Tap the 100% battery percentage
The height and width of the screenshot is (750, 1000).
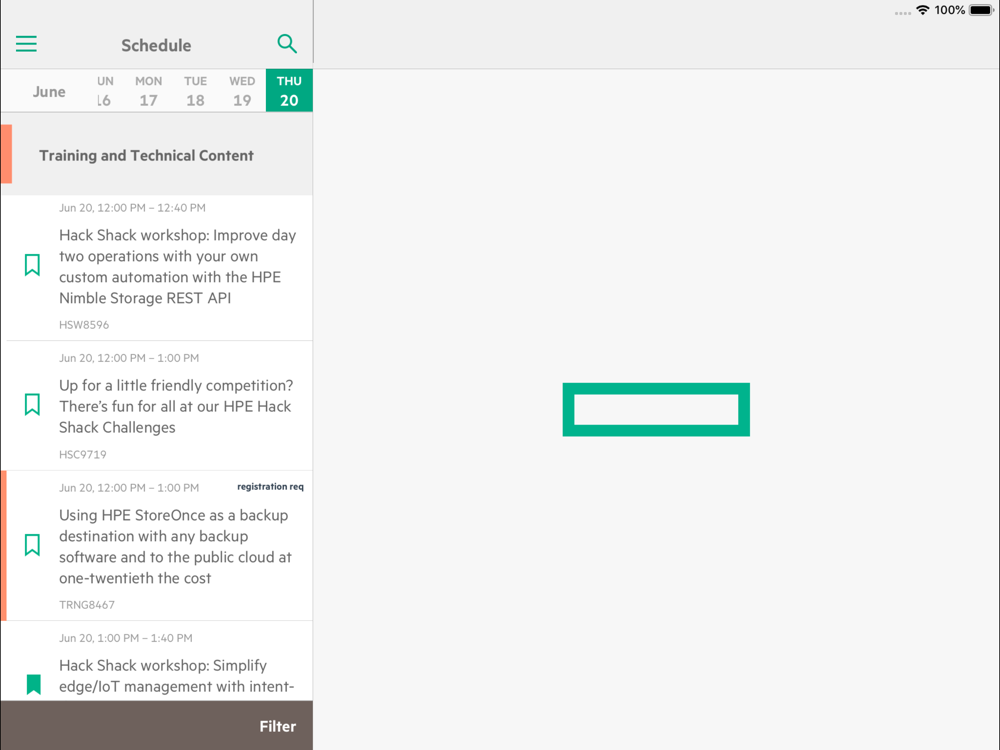(x=950, y=10)
